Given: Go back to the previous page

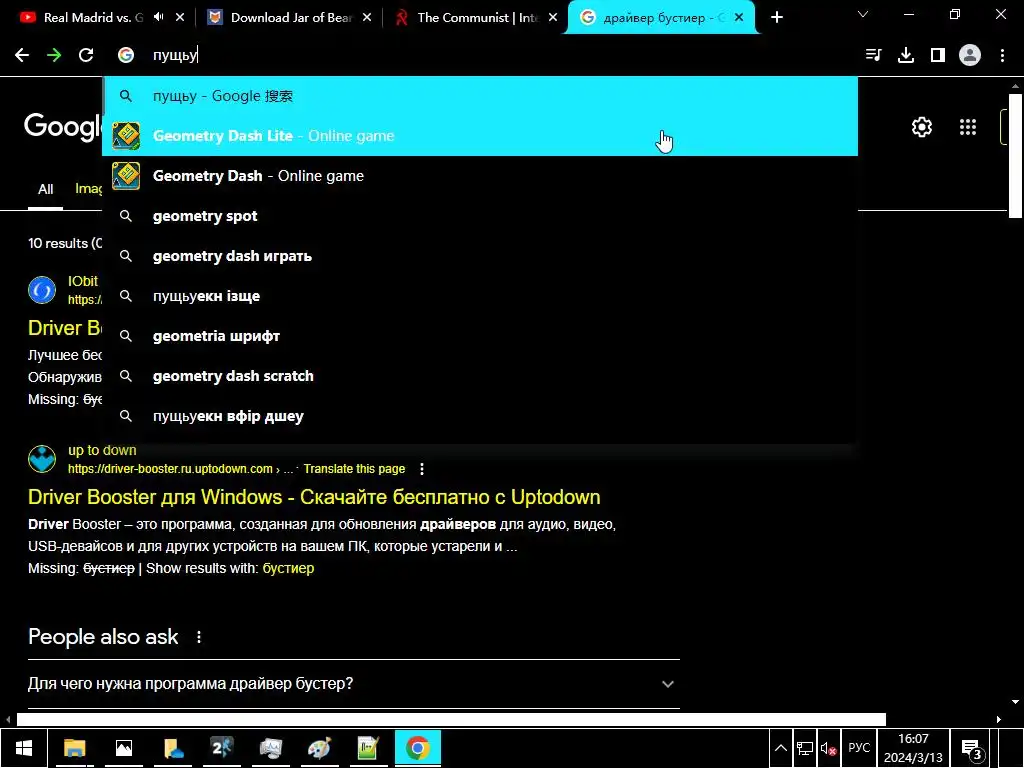Looking at the screenshot, I should 22,56.
